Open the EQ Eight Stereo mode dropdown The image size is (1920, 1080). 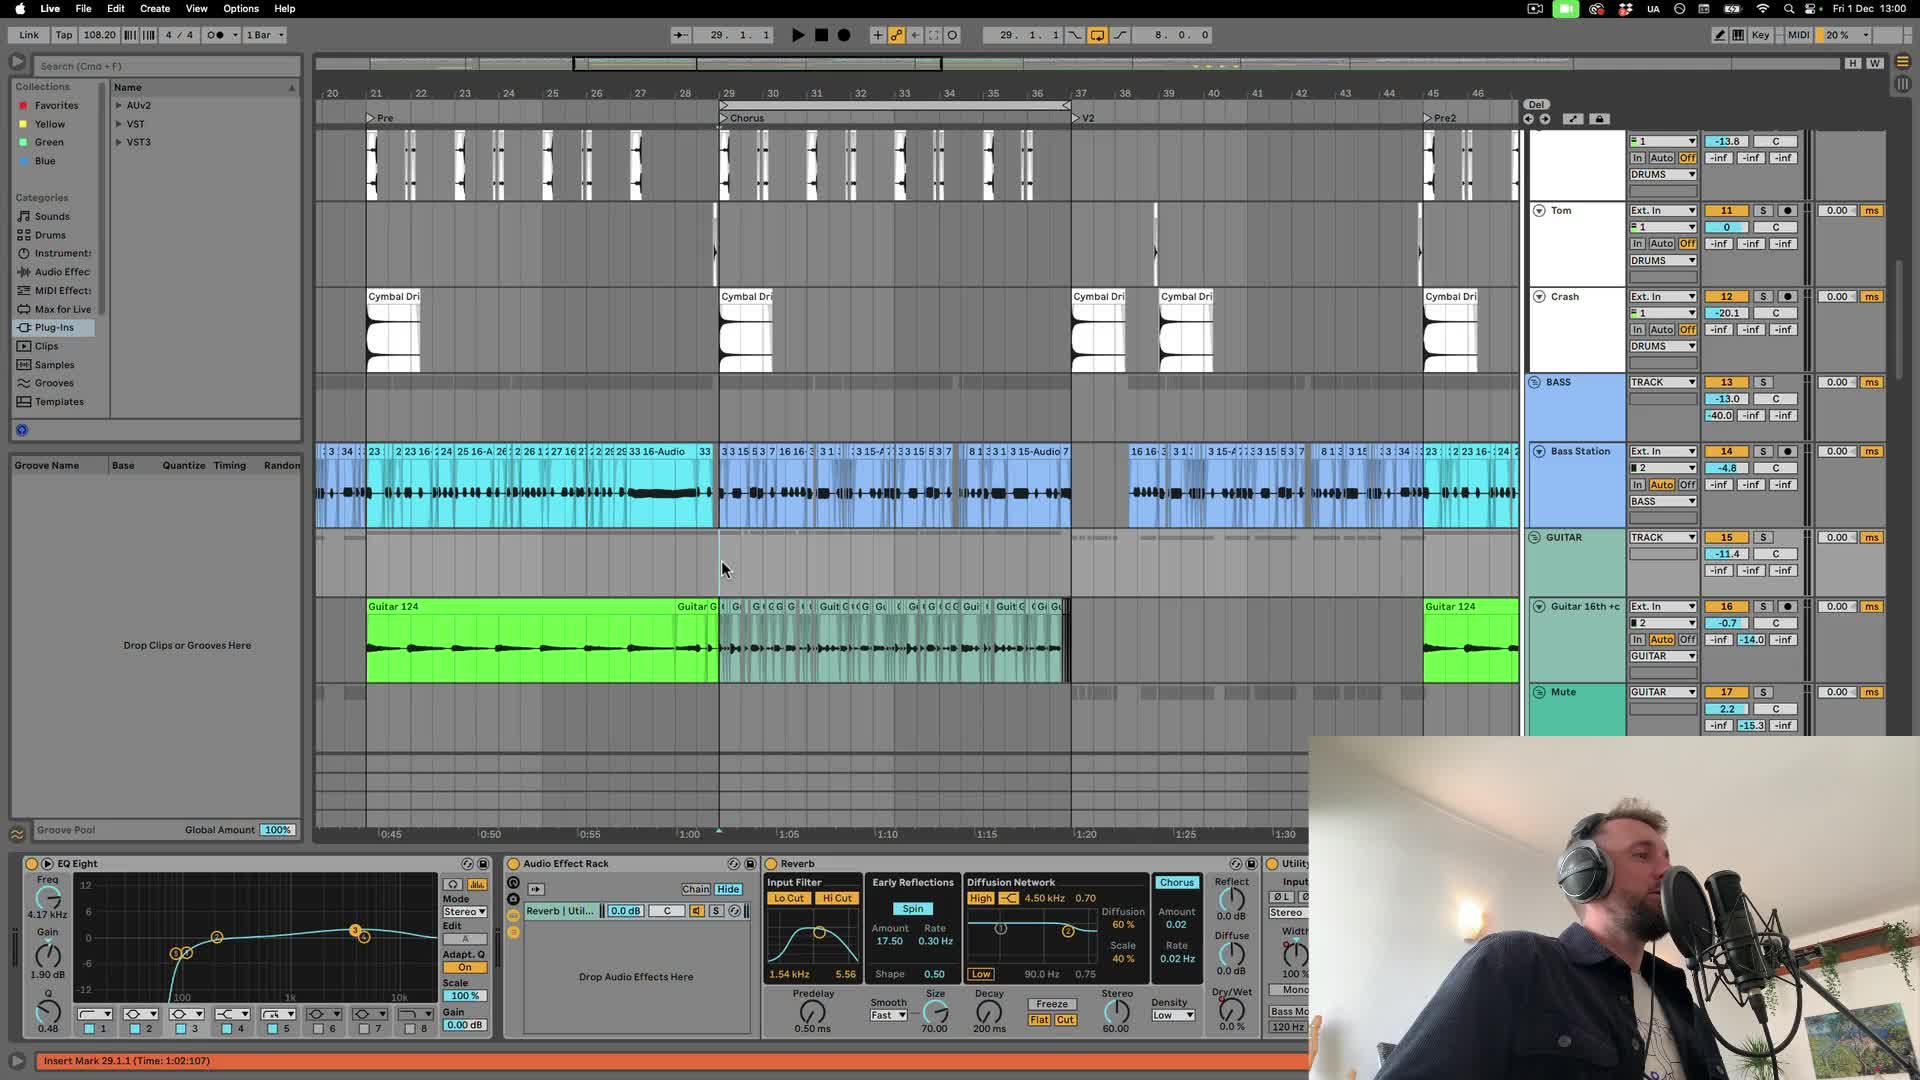tap(465, 912)
